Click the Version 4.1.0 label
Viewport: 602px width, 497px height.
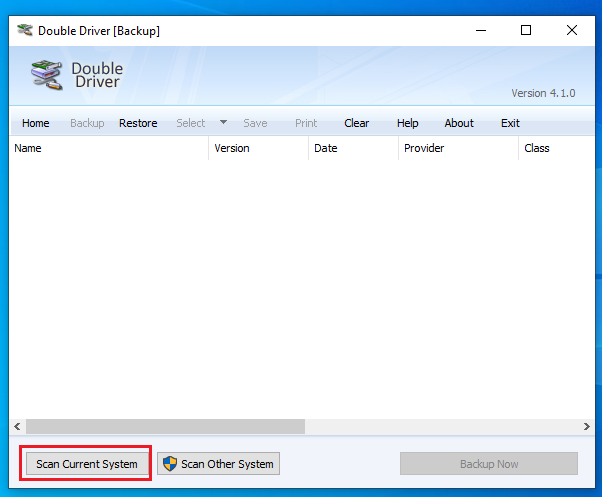543,93
